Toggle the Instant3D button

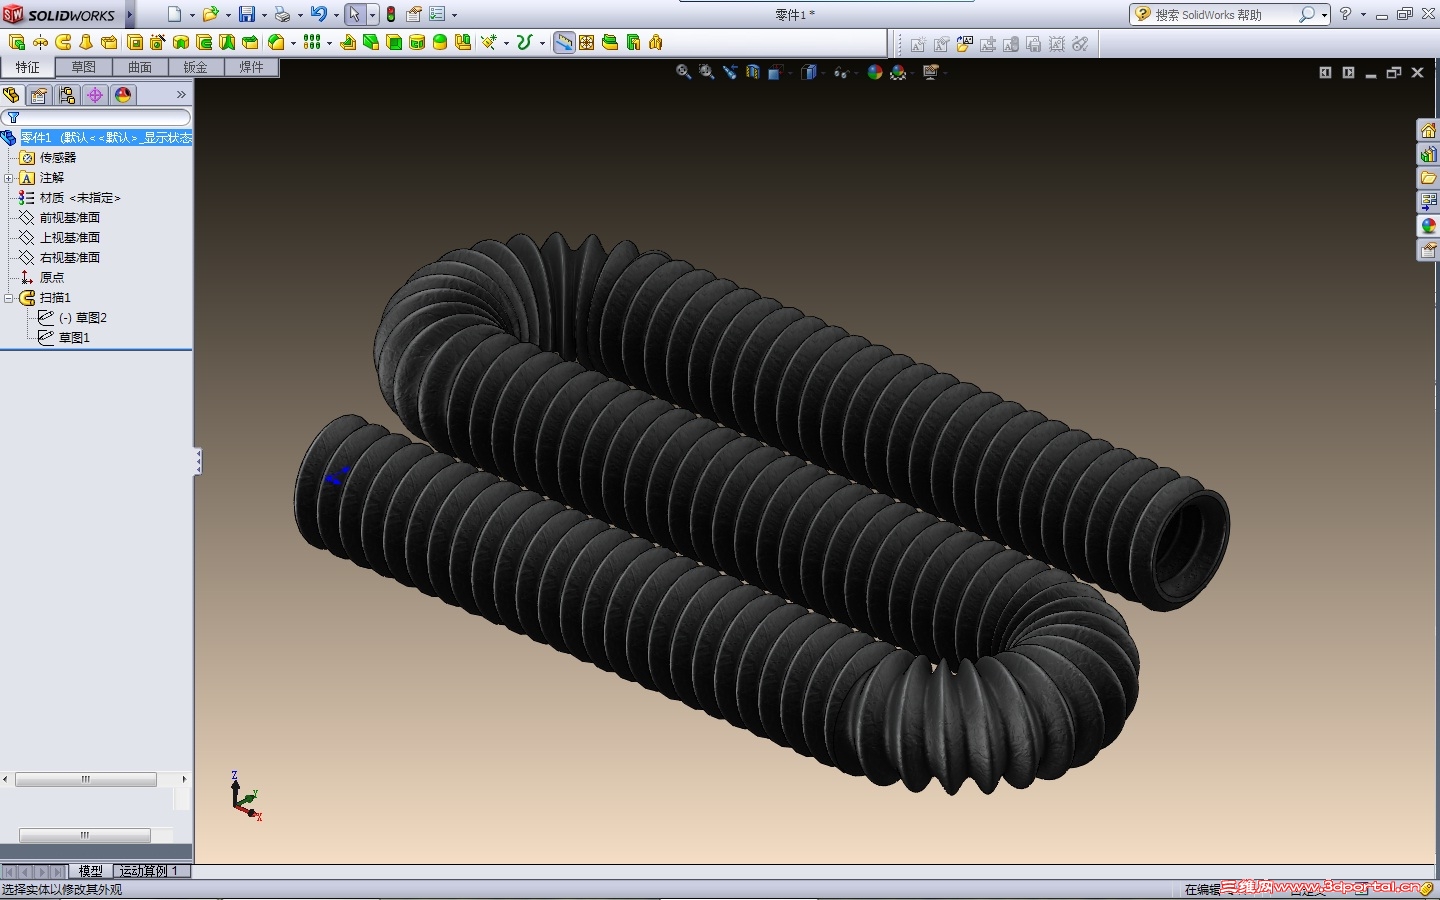tap(564, 42)
